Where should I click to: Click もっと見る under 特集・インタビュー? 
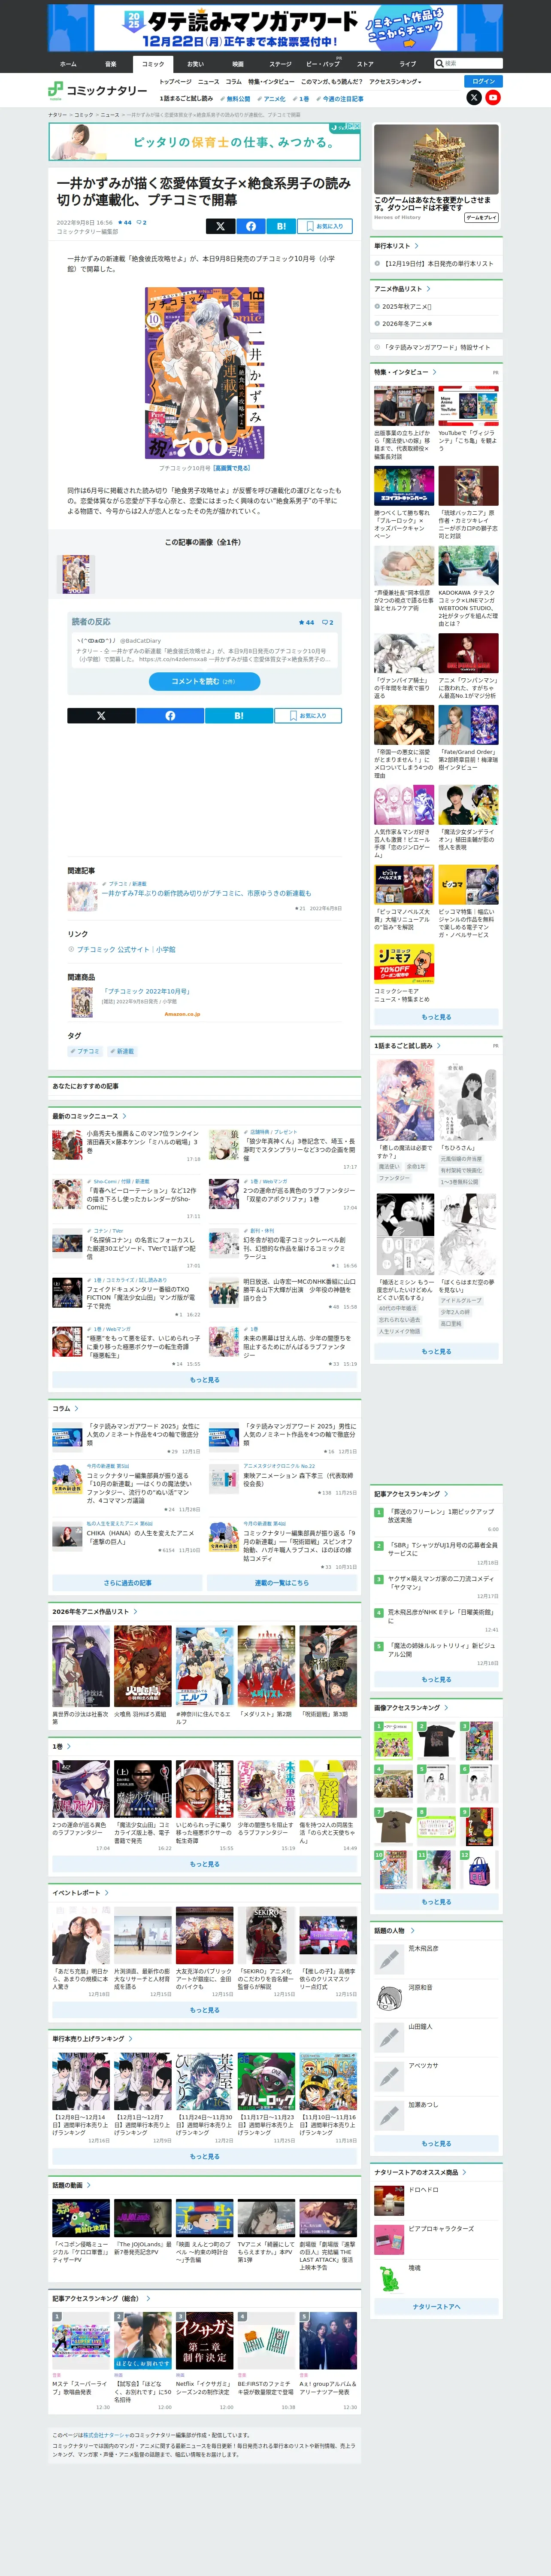point(436,1017)
